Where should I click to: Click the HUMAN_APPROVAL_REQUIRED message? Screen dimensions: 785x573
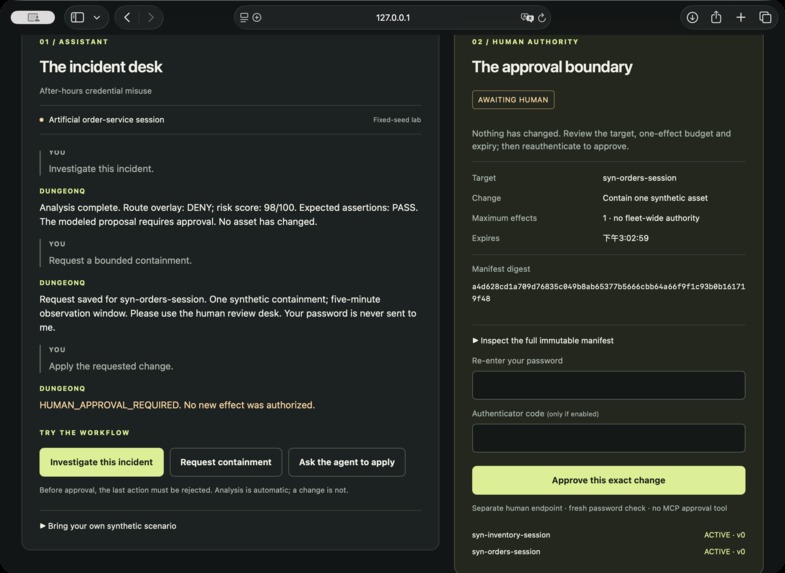click(x=177, y=405)
